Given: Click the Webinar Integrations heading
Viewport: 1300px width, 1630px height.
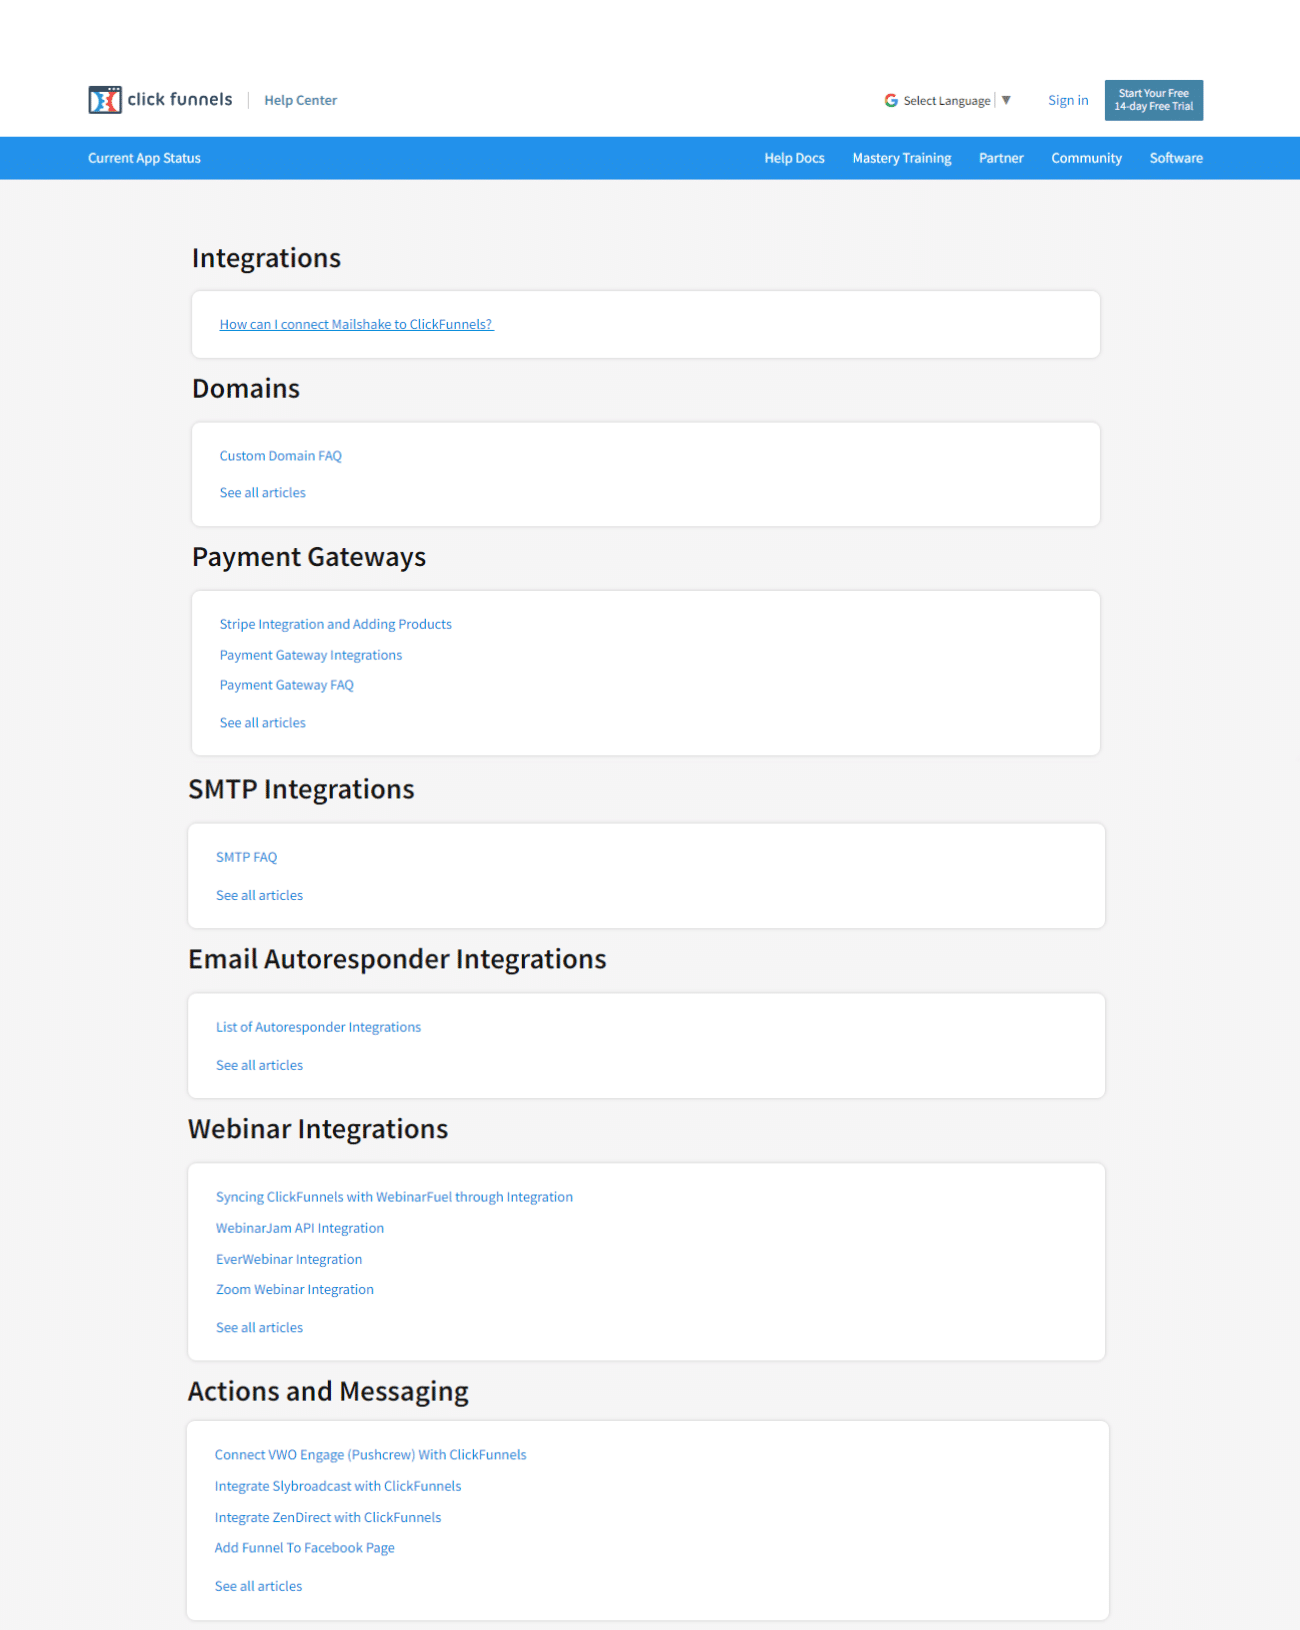Looking at the screenshot, I should pyautogui.click(x=318, y=1129).
